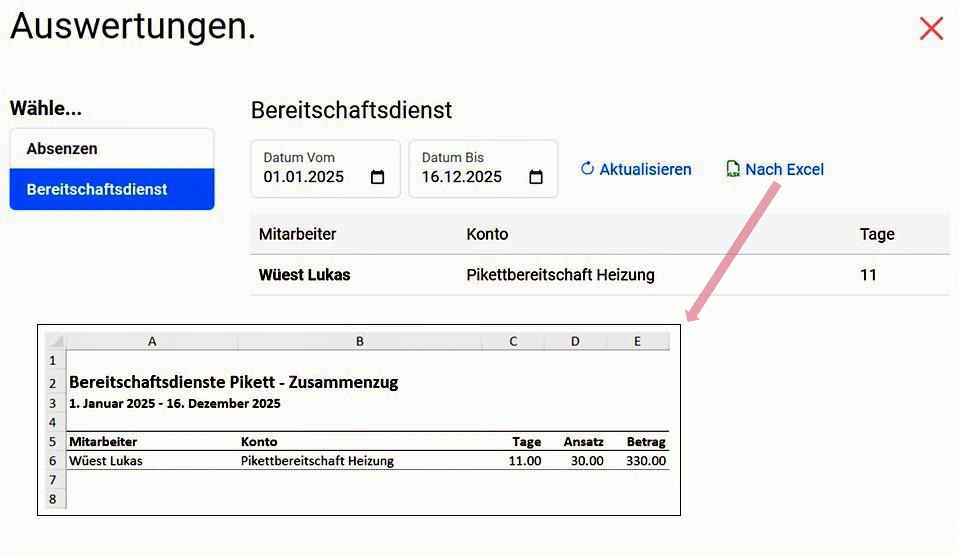Click the Excel file icon
The height and width of the screenshot is (556, 959).
click(x=733, y=170)
